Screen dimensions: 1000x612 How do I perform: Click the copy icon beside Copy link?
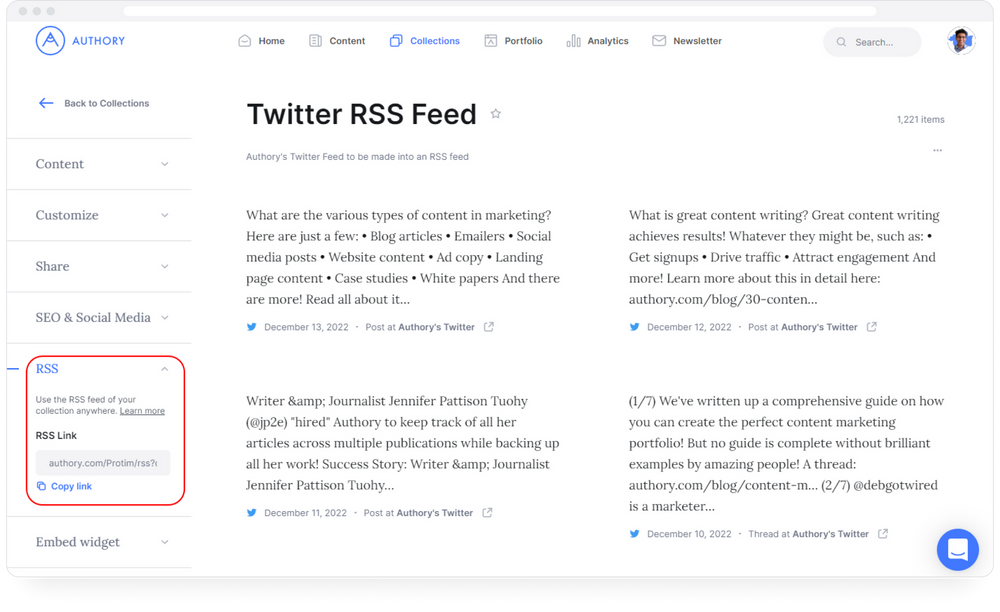(x=41, y=486)
